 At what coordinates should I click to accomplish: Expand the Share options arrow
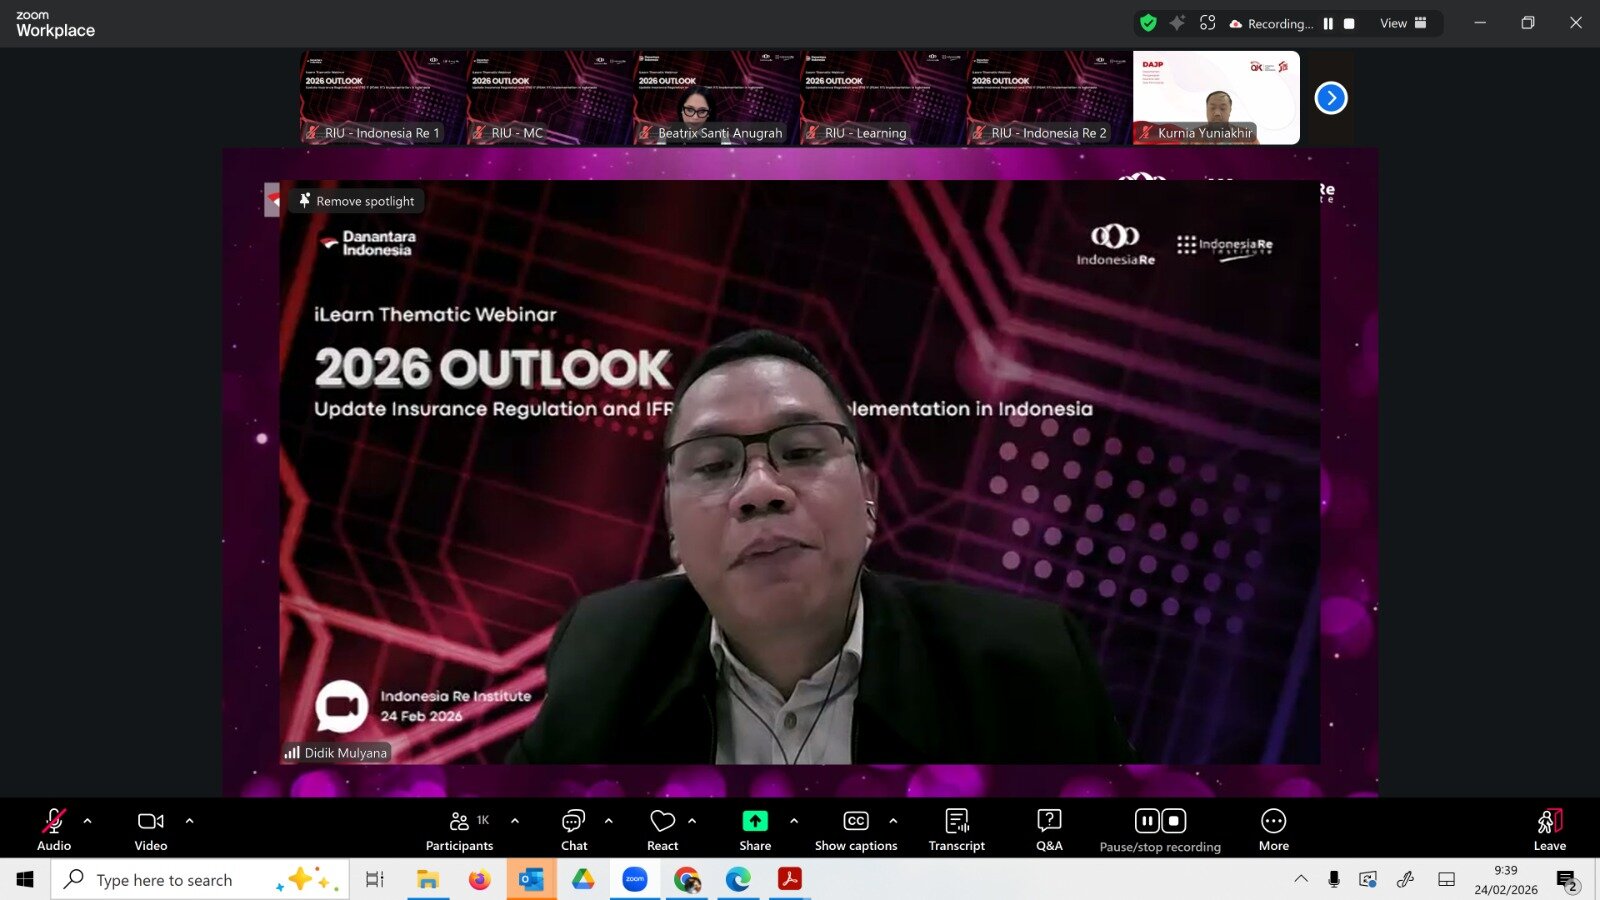[794, 821]
